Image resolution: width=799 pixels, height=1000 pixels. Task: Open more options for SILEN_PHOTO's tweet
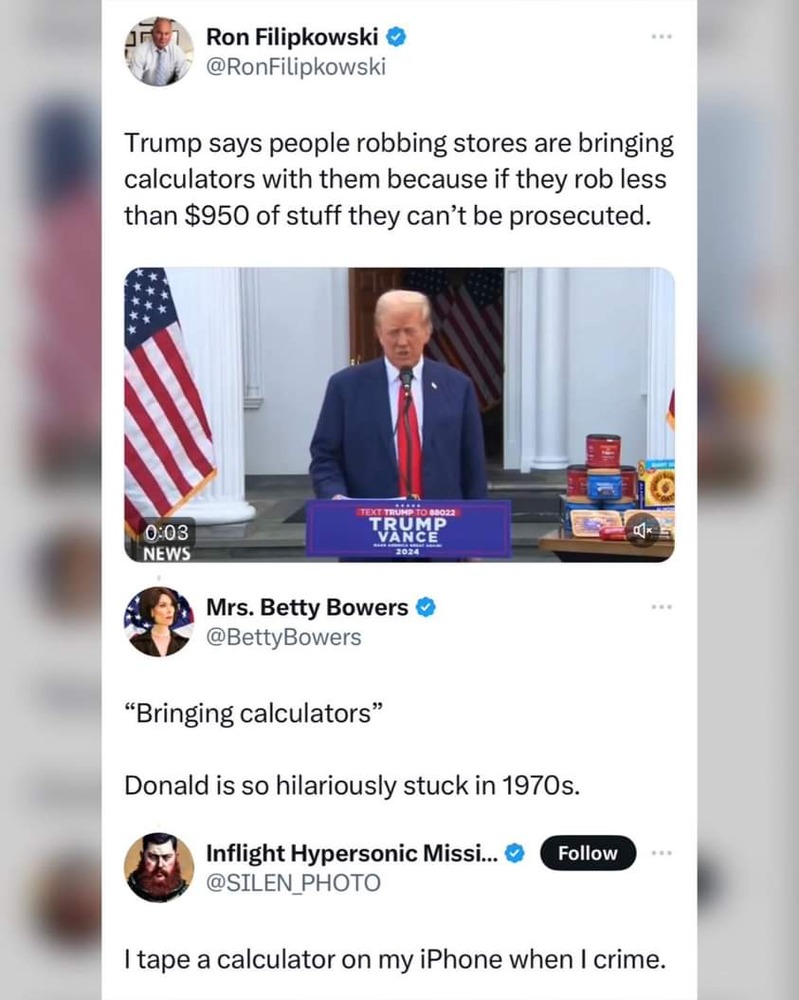tap(661, 853)
